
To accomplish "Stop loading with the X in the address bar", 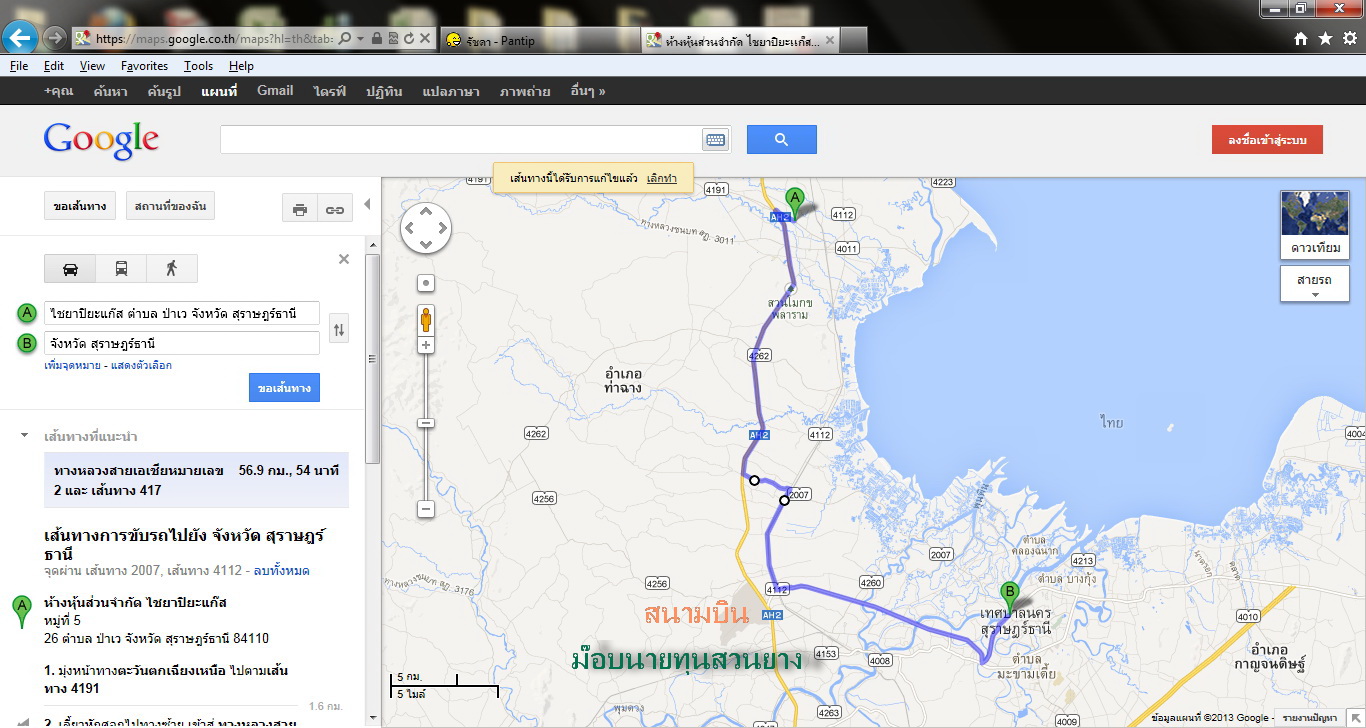I will click(425, 38).
